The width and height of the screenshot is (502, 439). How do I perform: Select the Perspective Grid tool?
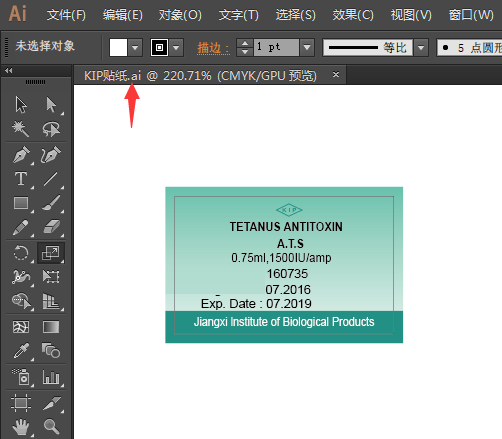(51, 301)
